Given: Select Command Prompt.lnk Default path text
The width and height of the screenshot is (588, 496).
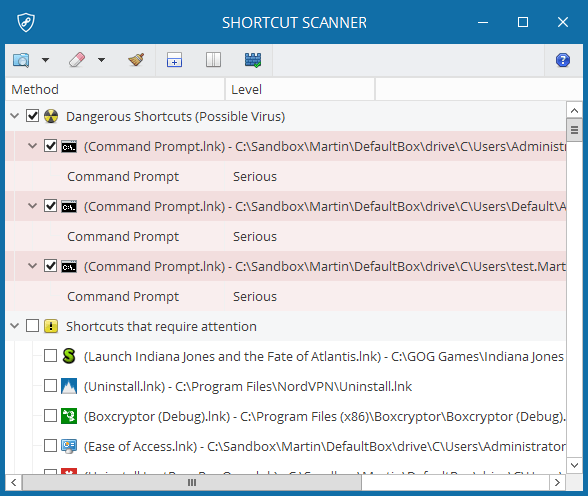Looking at the screenshot, I should [325, 207].
